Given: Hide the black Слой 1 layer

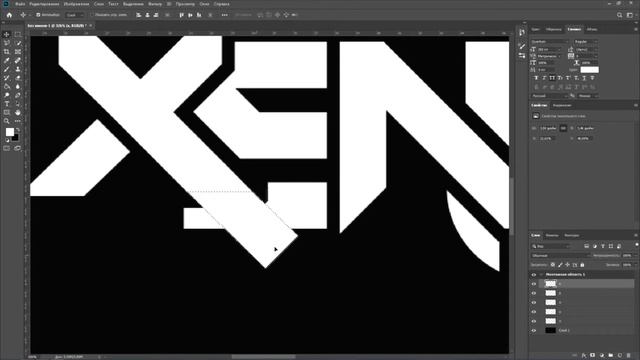Looking at the screenshot, I should (x=534, y=331).
